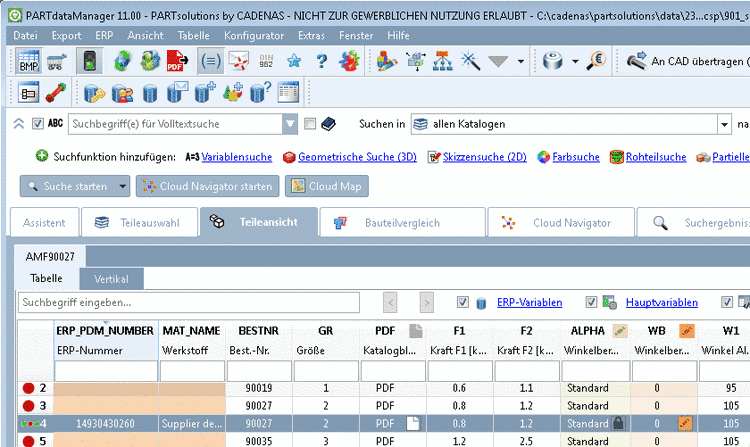Select table row with ERP number 14930430260
This screenshot has width=750, height=447.
(384, 424)
